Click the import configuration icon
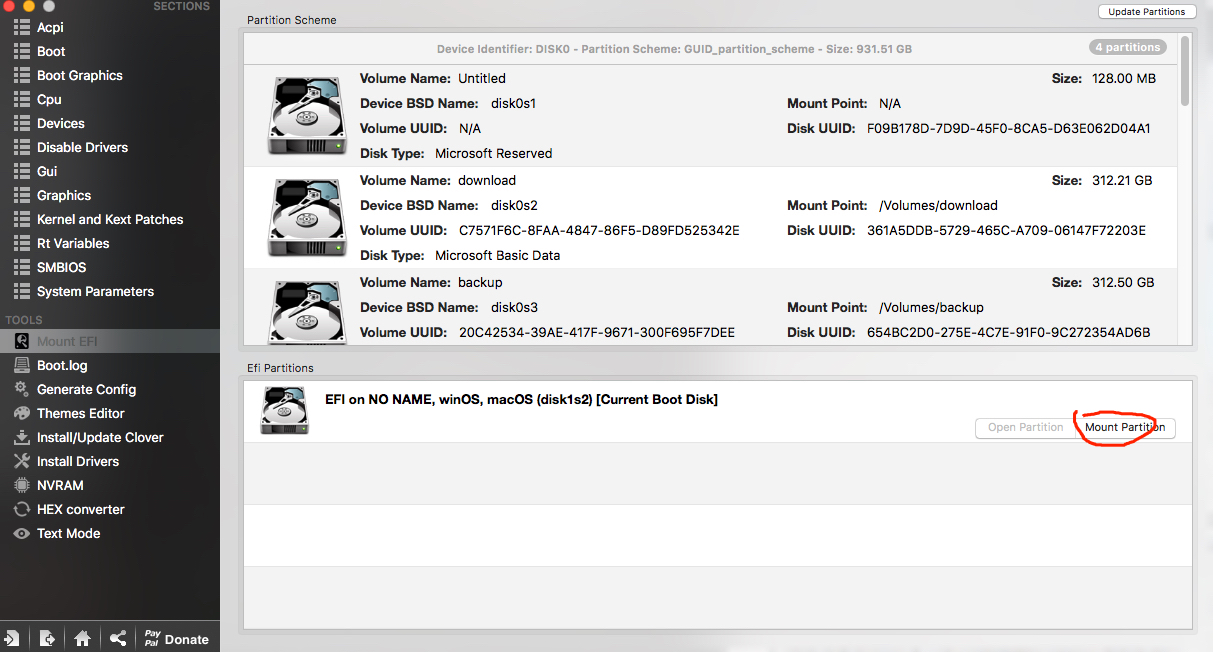 pos(12,638)
